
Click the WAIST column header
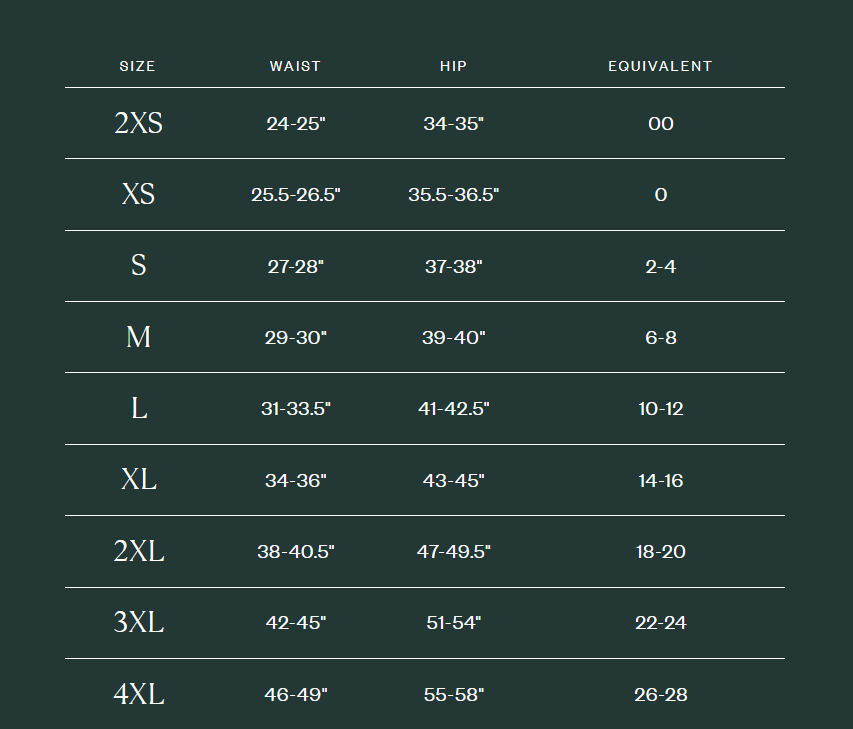point(295,67)
